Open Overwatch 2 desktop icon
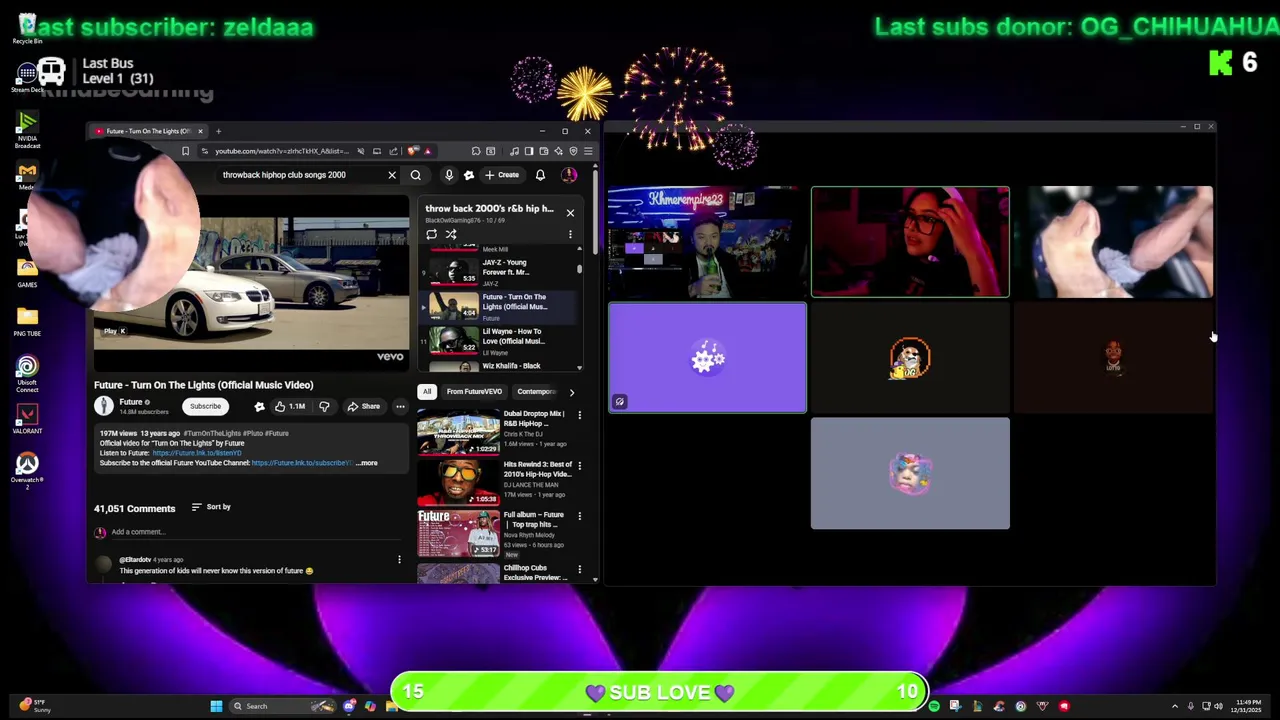 27,469
